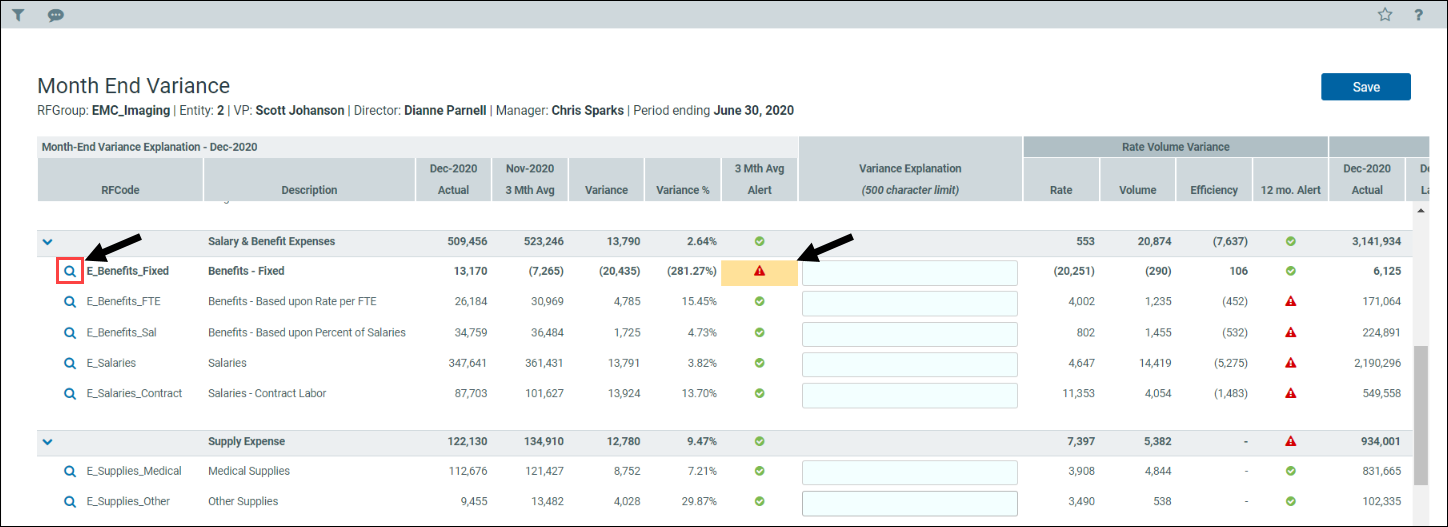Screen dimensions: 1448x527
Task: Click Month End Variance page title
Action: (133, 86)
